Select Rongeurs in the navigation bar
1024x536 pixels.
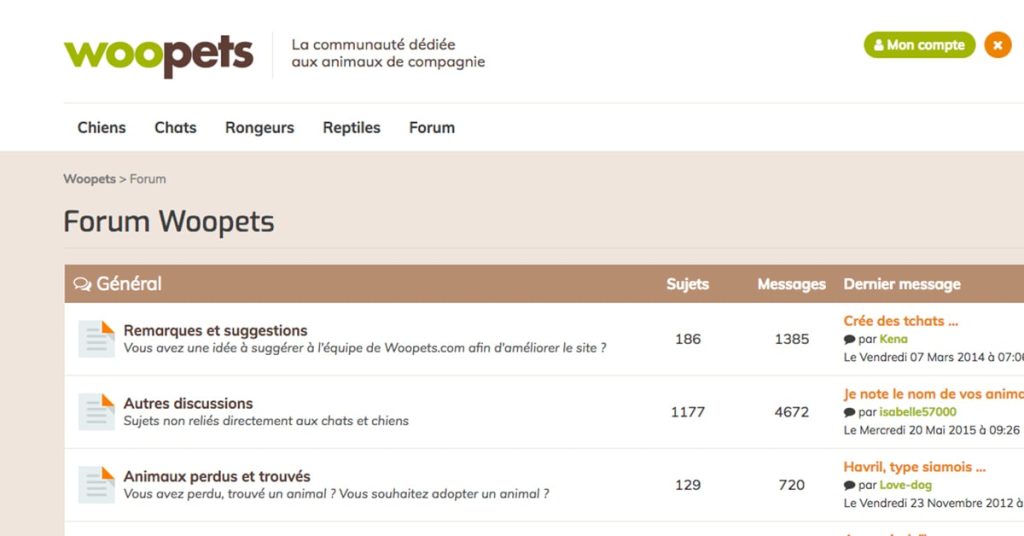(259, 128)
